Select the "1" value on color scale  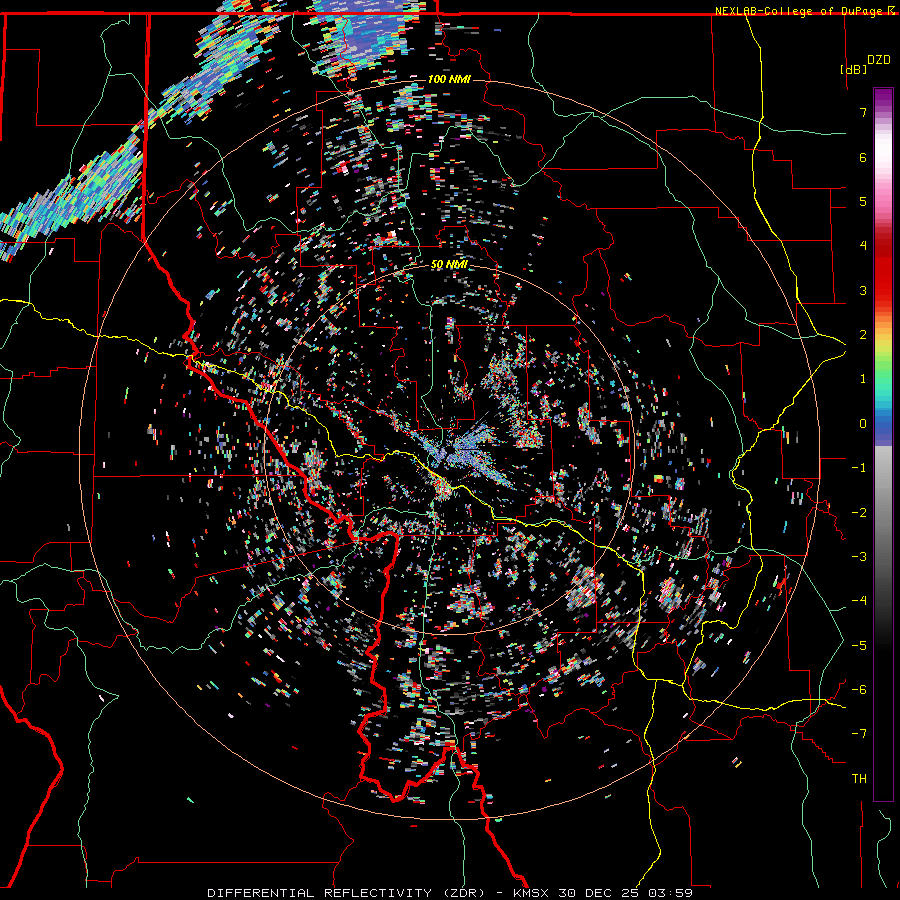pyautogui.click(x=863, y=379)
